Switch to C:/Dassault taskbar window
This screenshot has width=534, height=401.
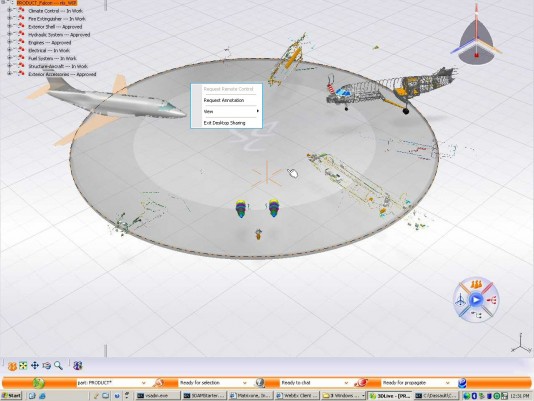pos(436,396)
